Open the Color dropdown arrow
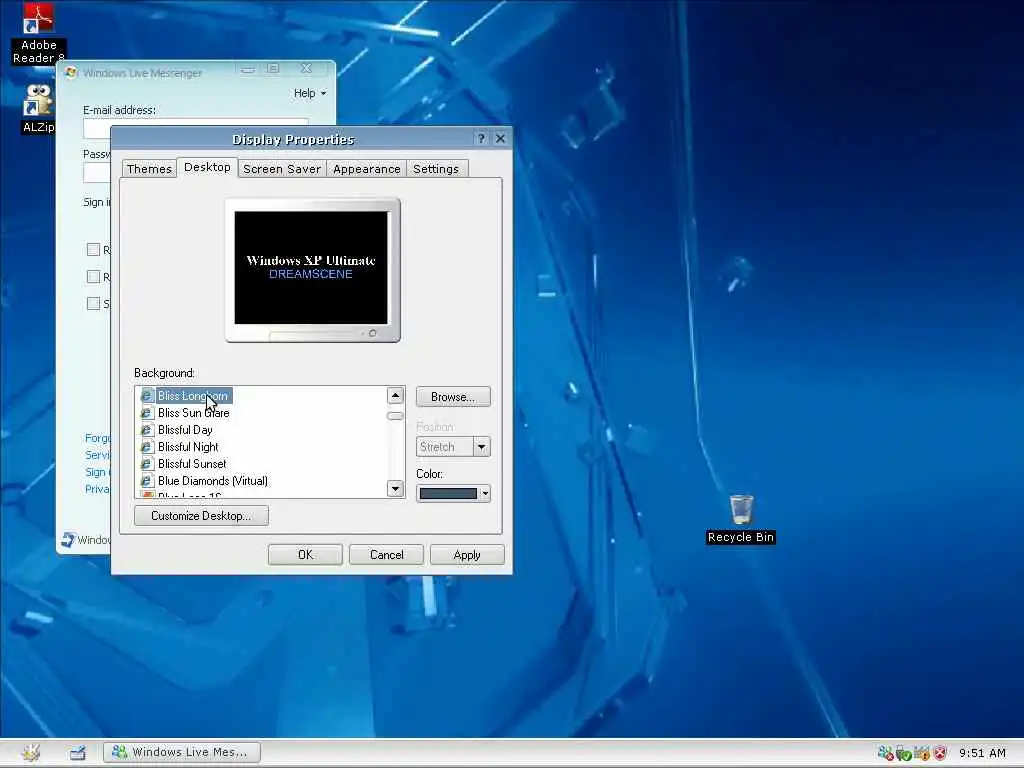Image resolution: width=1024 pixels, height=768 pixels. pos(485,494)
